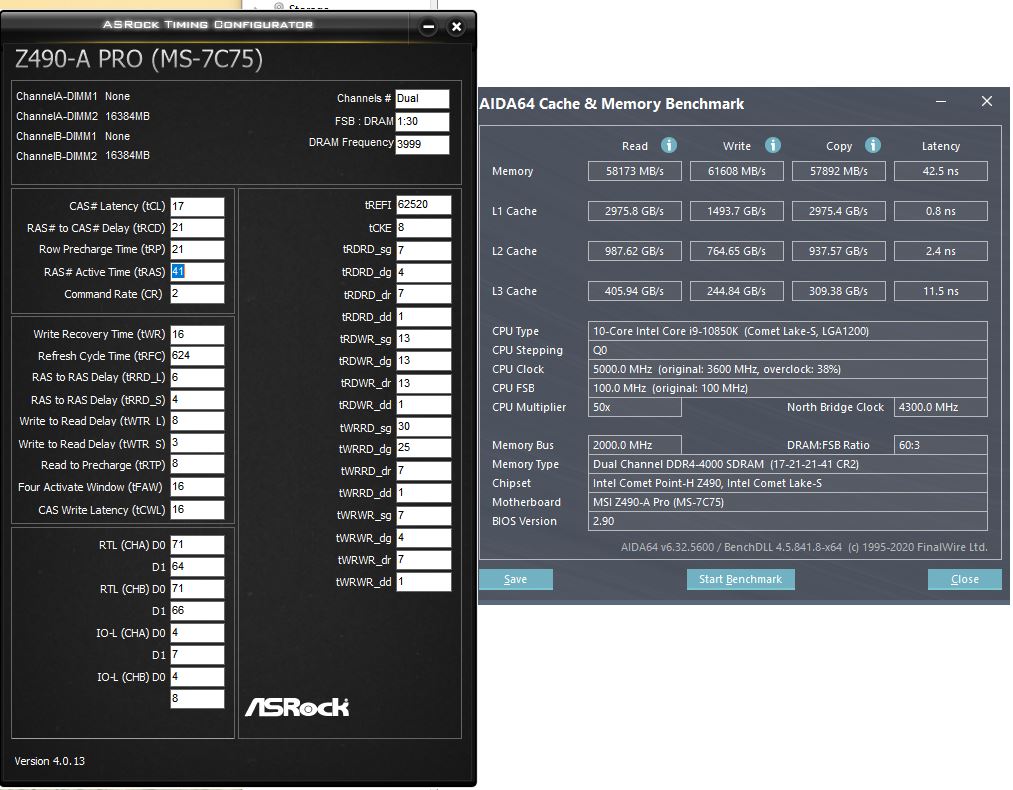Click the Channels # field showing Dual

pyautogui.click(x=422, y=99)
